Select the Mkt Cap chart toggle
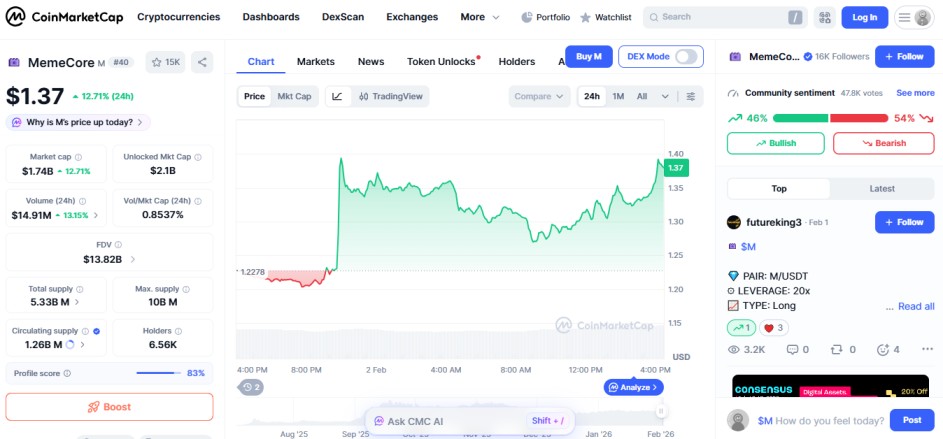The height and width of the screenshot is (439, 943). pyautogui.click(x=294, y=96)
